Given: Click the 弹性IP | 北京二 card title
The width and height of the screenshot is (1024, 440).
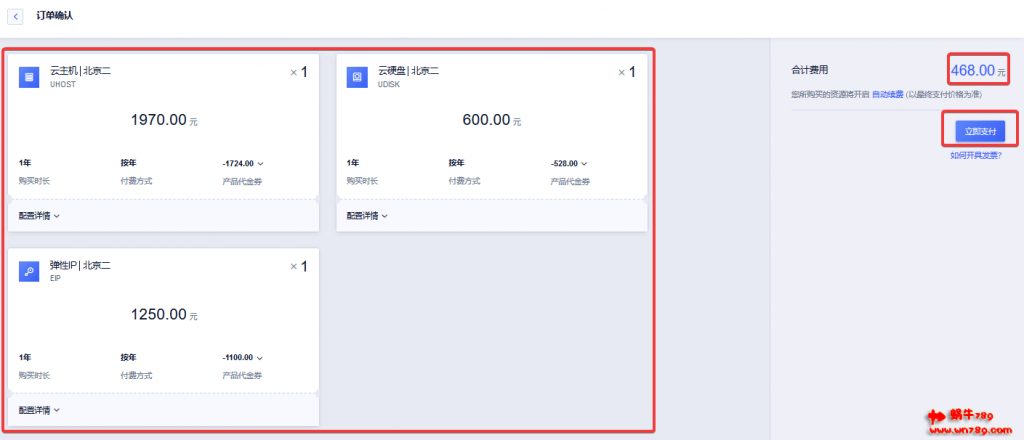Looking at the screenshot, I should coord(80,265).
